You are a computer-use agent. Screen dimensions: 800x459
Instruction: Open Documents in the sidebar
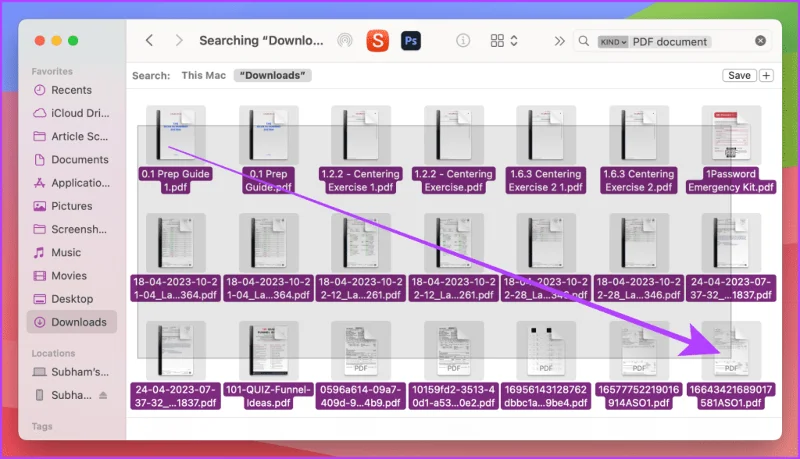(71, 160)
